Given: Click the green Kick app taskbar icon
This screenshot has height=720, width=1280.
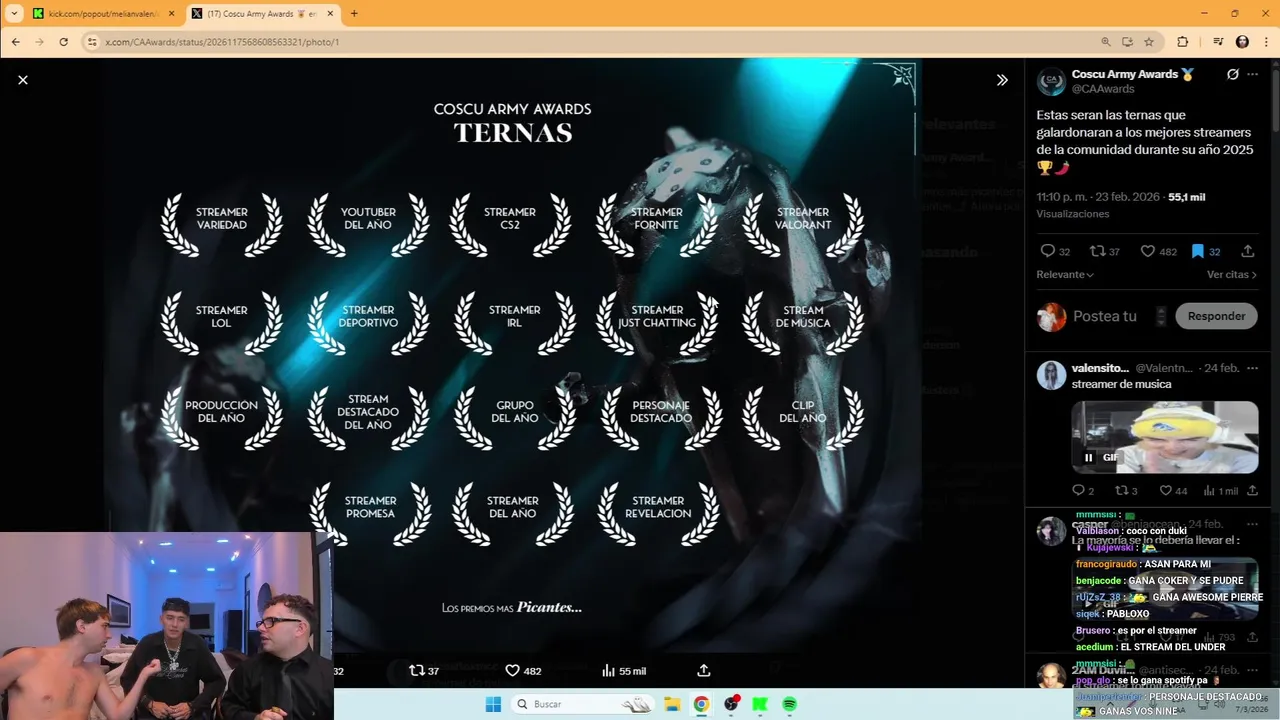Looking at the screenshot, I should (x=760, y=704).
